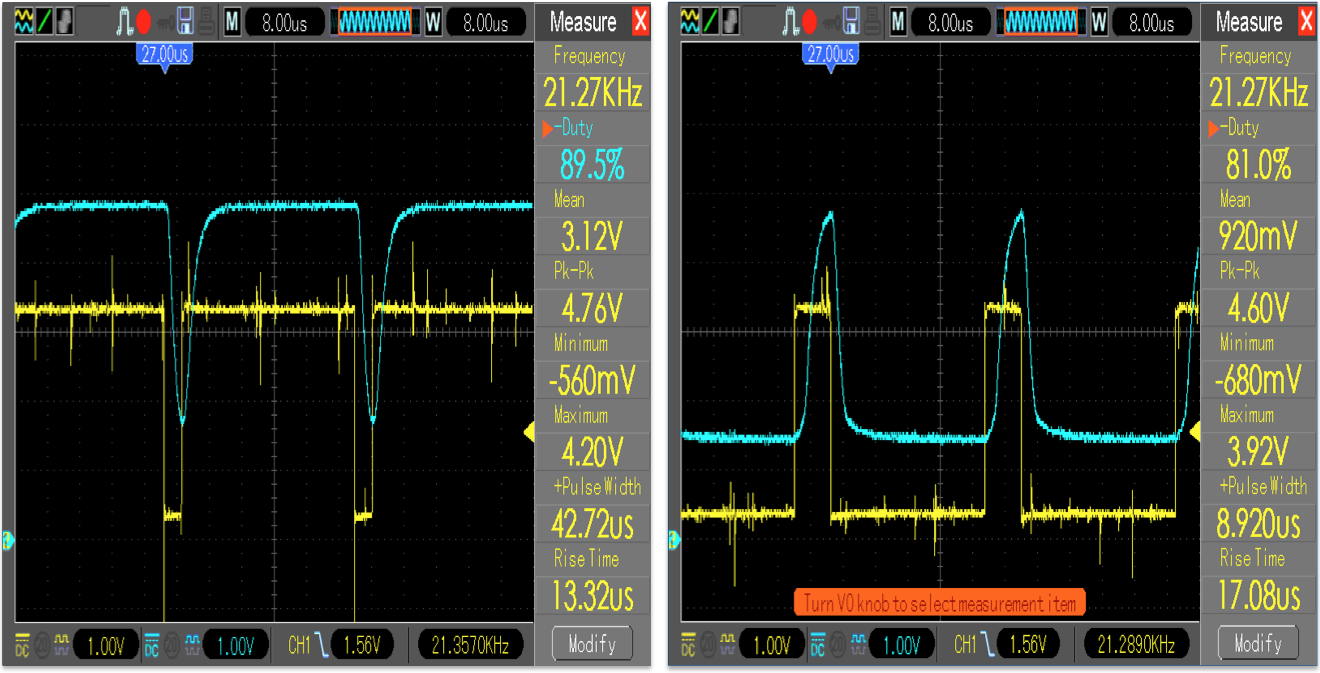Click the floppy disk save icon on left scope
This screenshot has width=1320, height=673.
coord(184,22)
